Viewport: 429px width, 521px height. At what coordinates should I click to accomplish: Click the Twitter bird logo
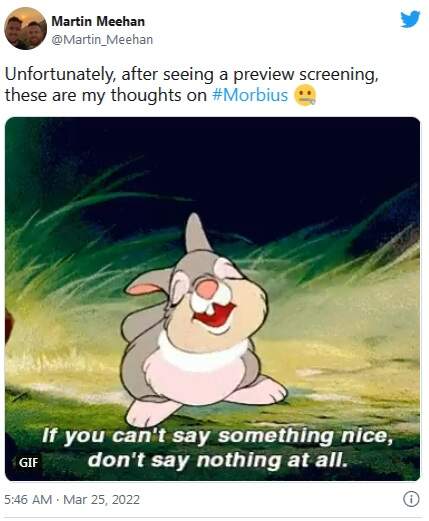[410, 19]
